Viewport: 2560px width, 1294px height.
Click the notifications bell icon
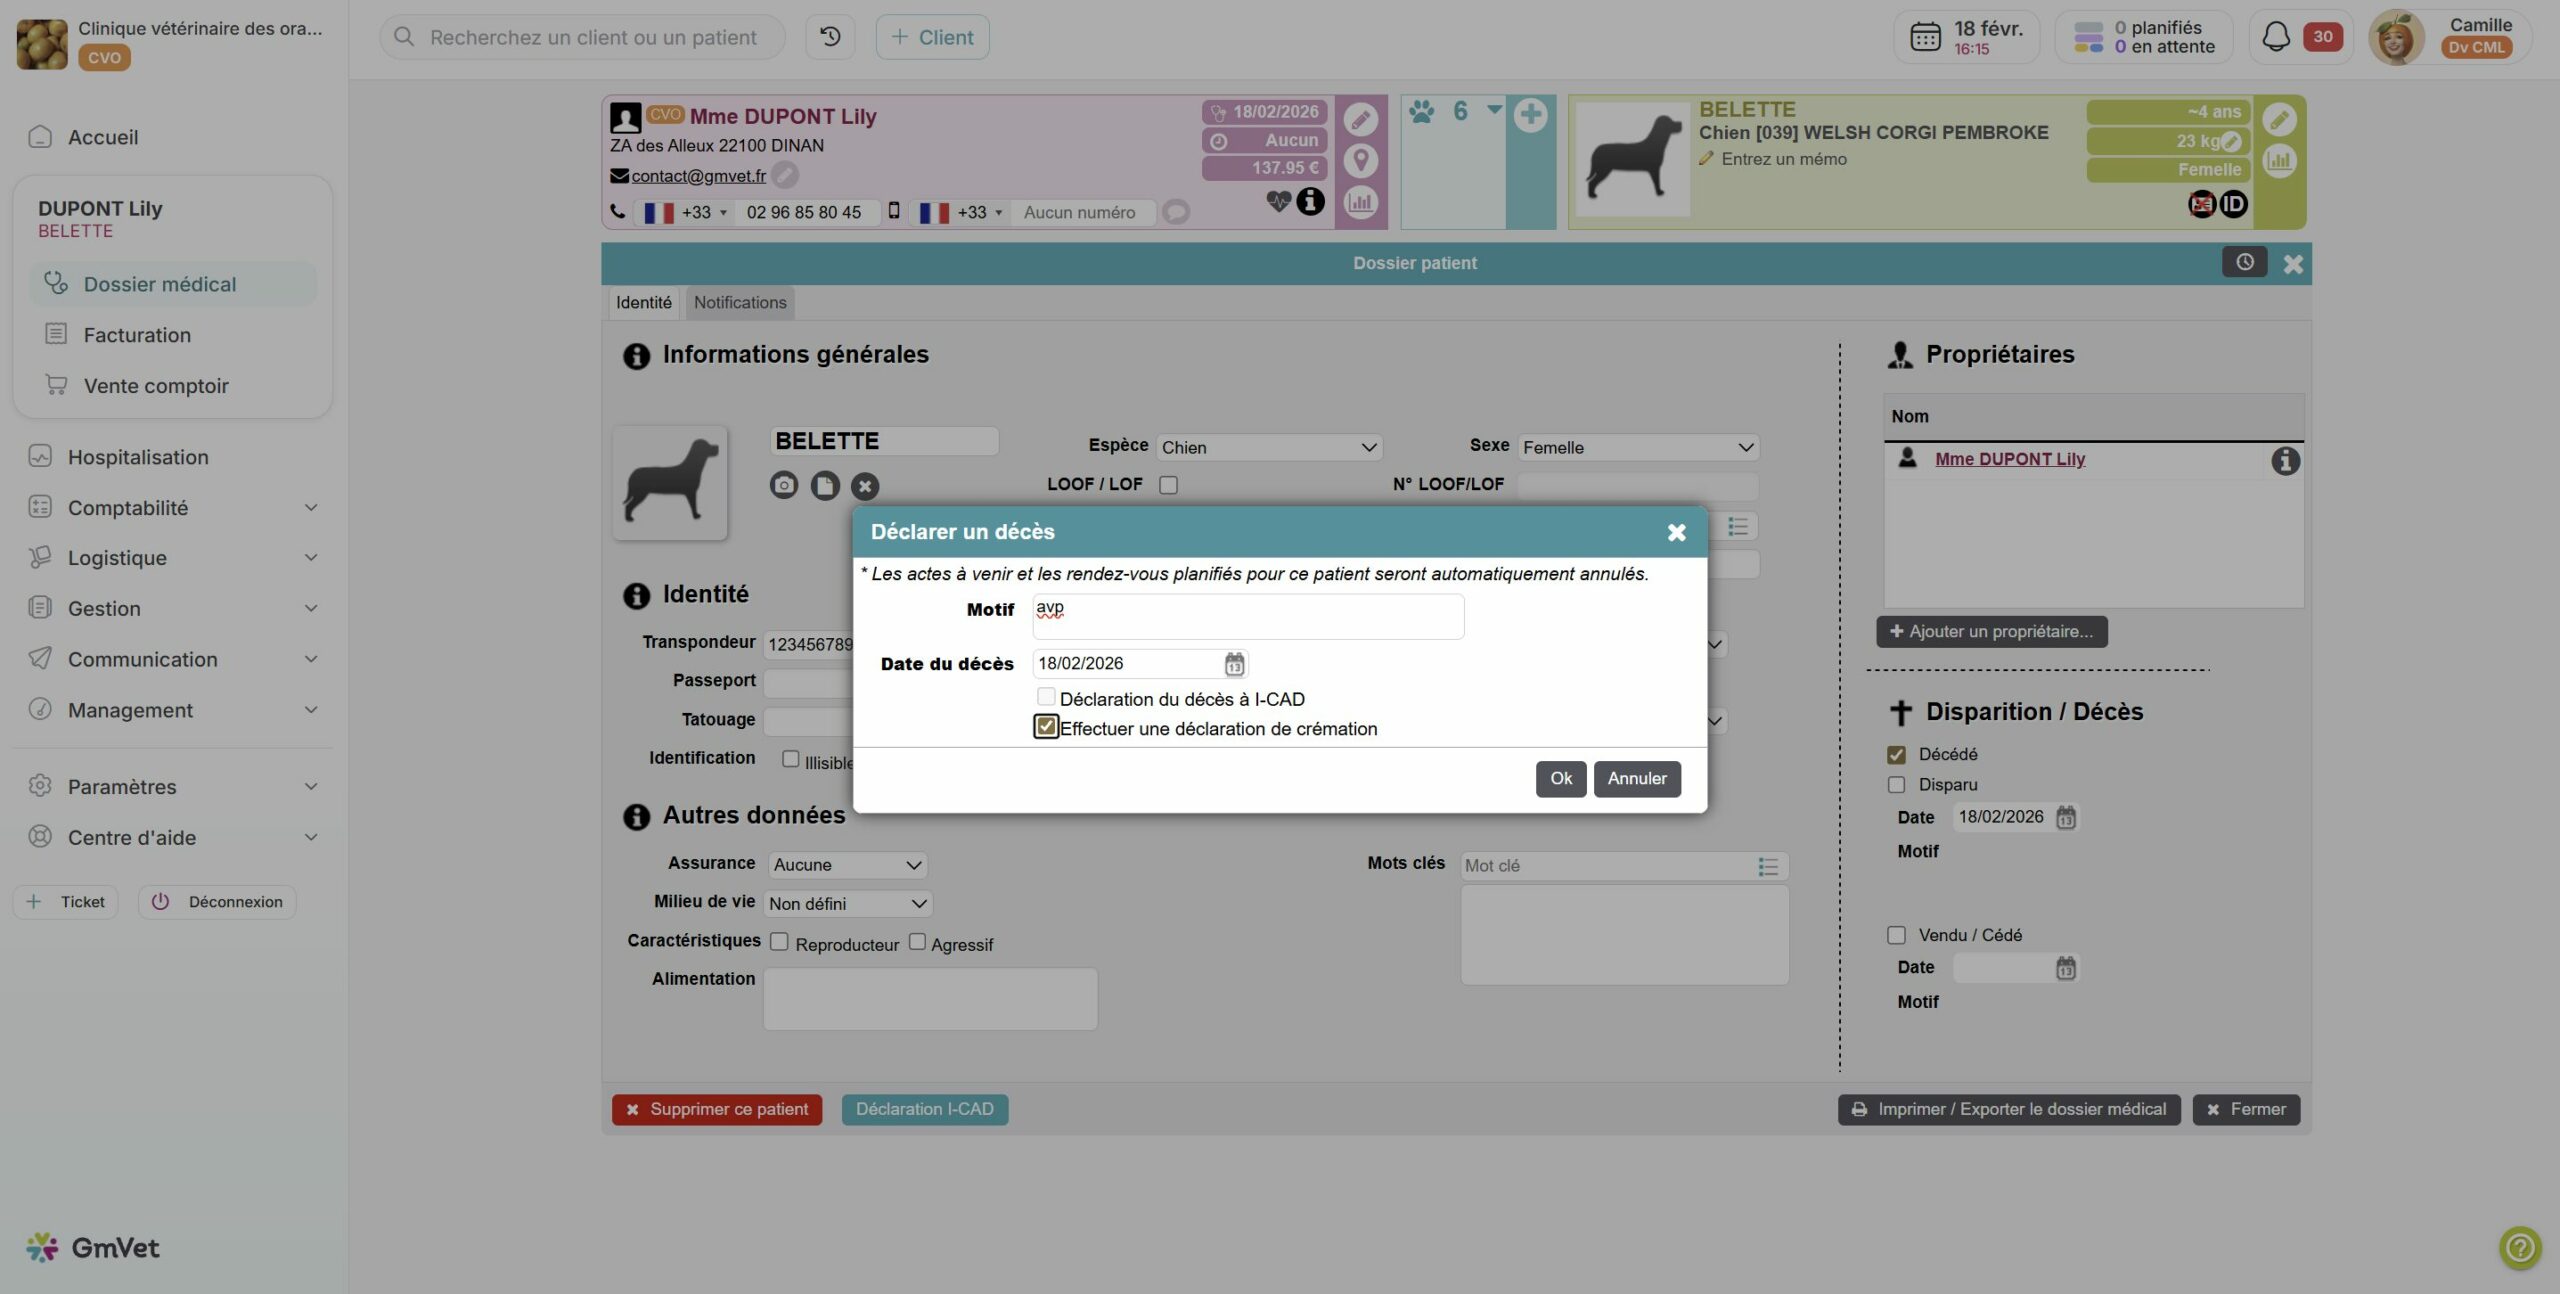[2275, 37]
